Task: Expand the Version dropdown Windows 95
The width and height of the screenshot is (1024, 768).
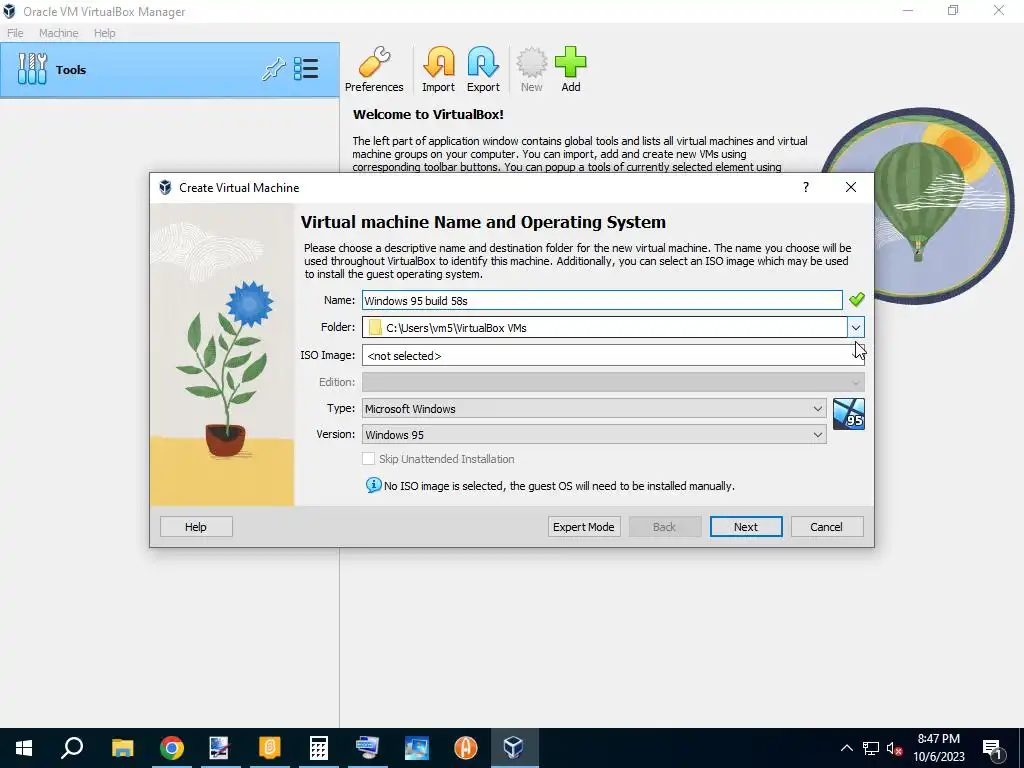Action: [594, 434]
